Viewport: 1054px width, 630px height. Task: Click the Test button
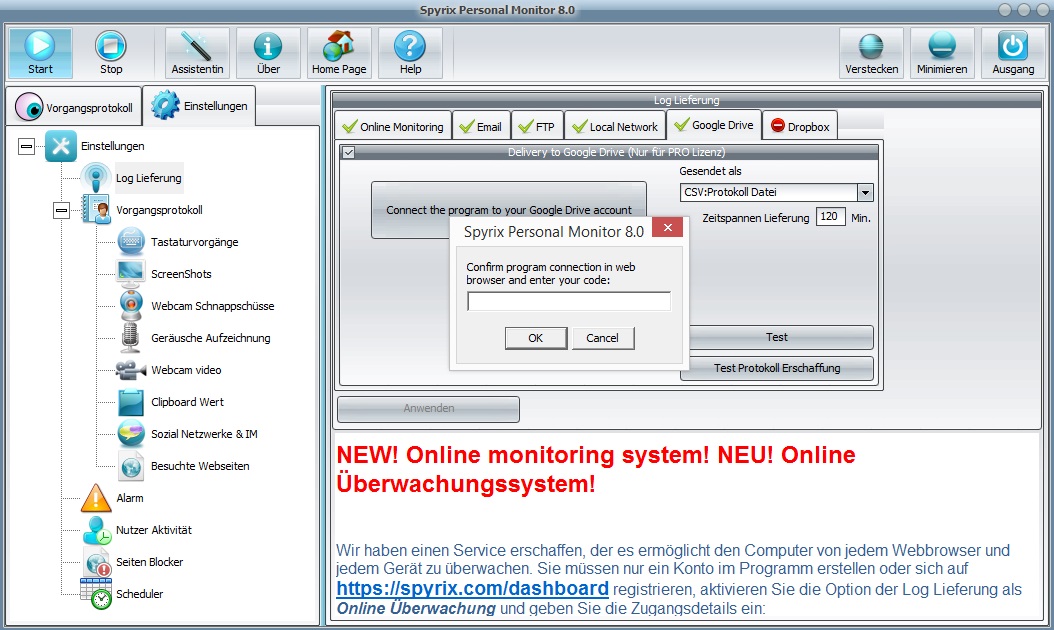tap(776, 337)
